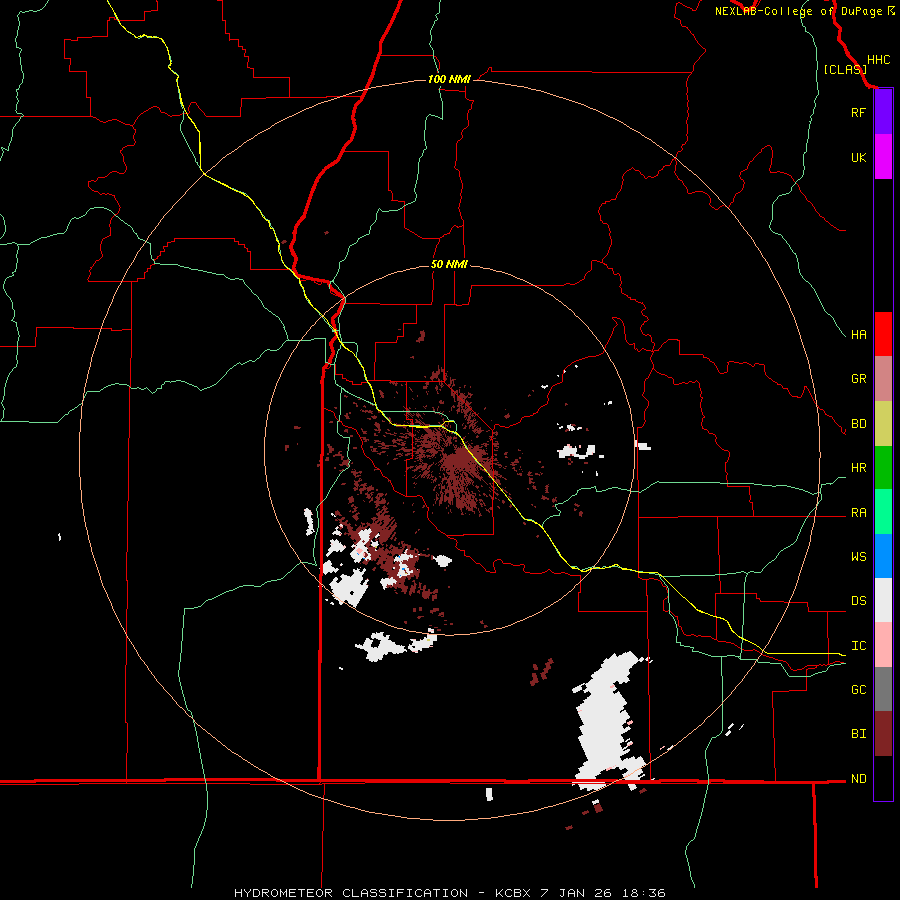Image resolution: width=900 pixels, height=900 pixels.
Task: Click the BI brown legend swatch
Action: coord(883,734)
